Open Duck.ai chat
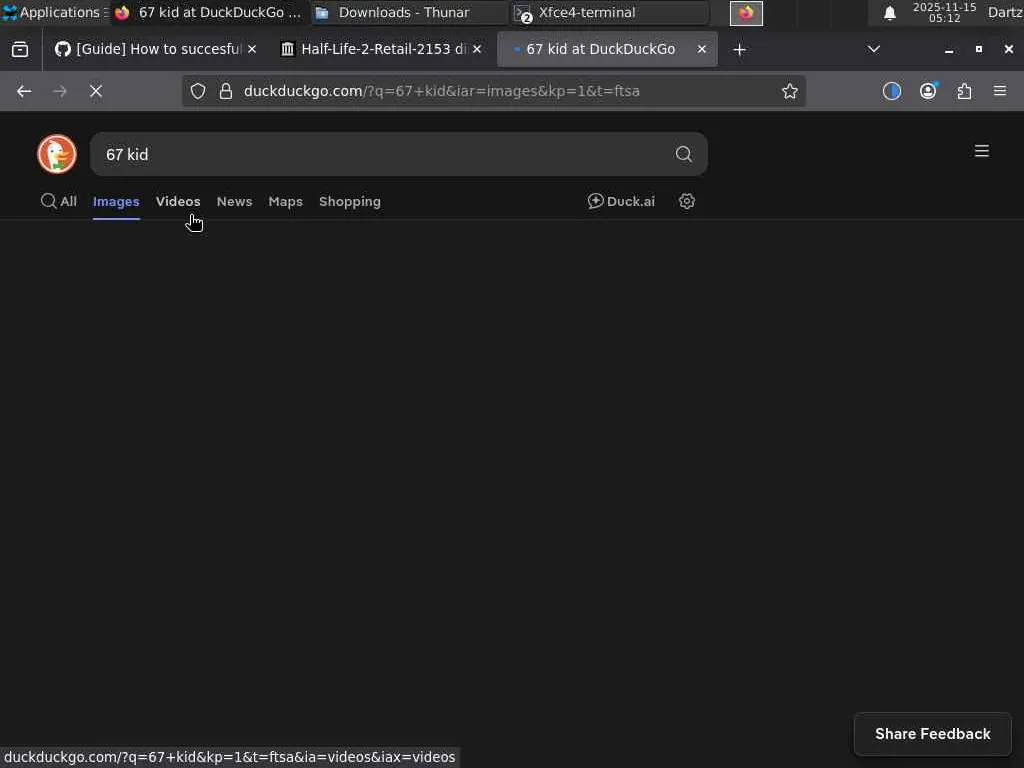The height and width of the screenshot is (768, 1024). [x=621, y=201]
